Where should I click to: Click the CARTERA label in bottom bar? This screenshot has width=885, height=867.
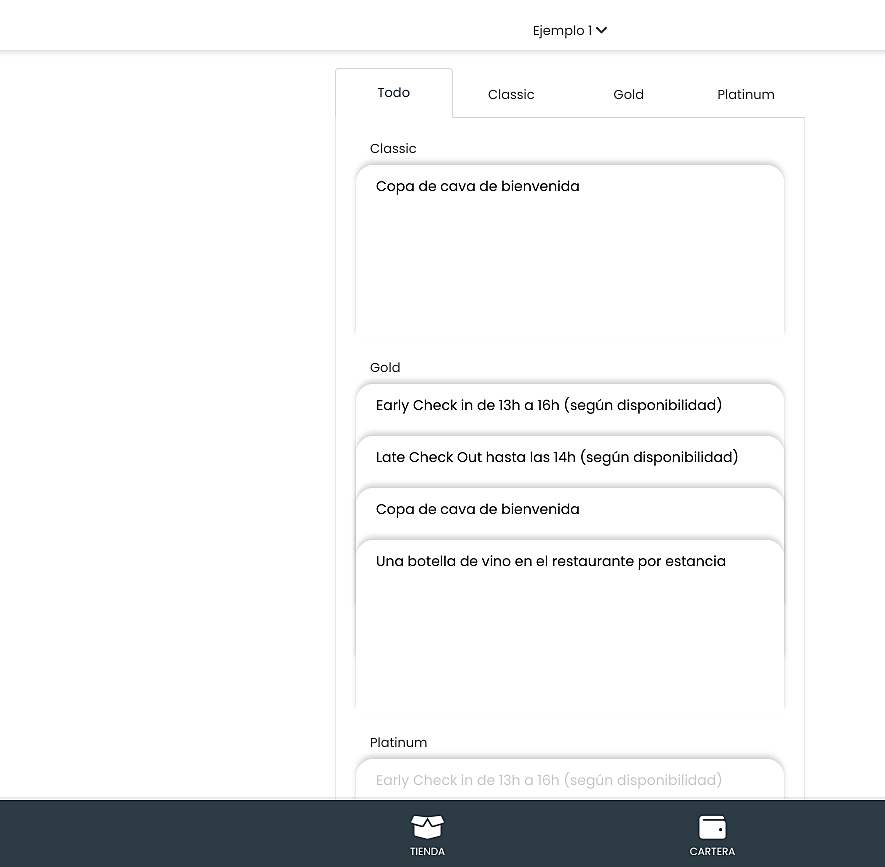[x=712, y=851]
